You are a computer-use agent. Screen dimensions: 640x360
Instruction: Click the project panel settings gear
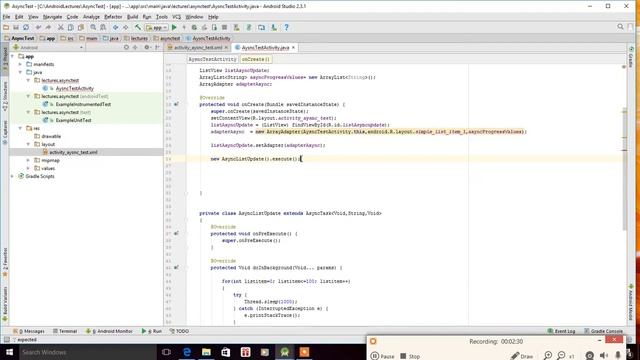tap(147, 47)
